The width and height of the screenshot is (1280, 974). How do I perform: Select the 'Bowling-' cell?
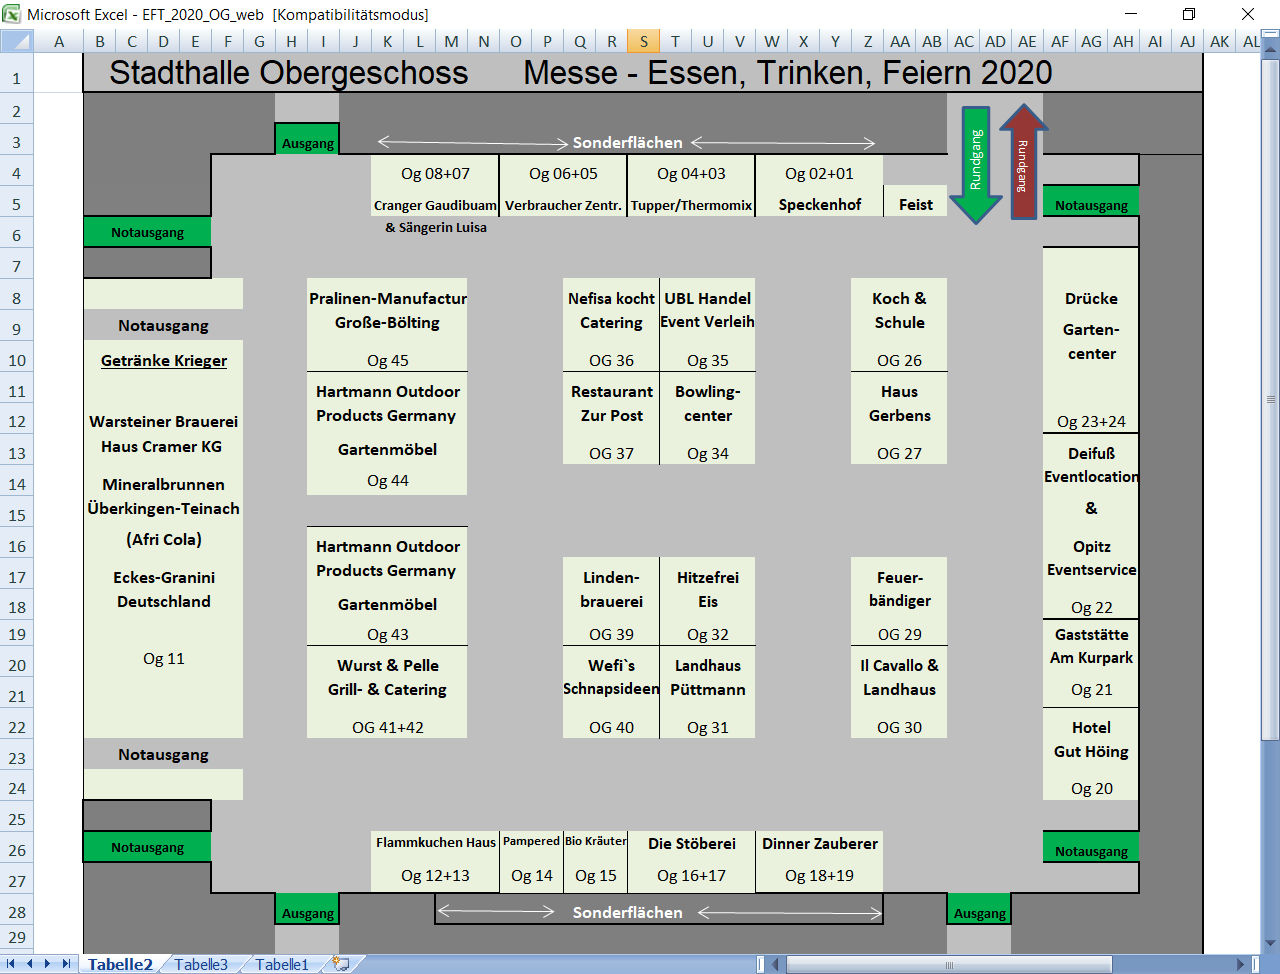pos(708,392)
